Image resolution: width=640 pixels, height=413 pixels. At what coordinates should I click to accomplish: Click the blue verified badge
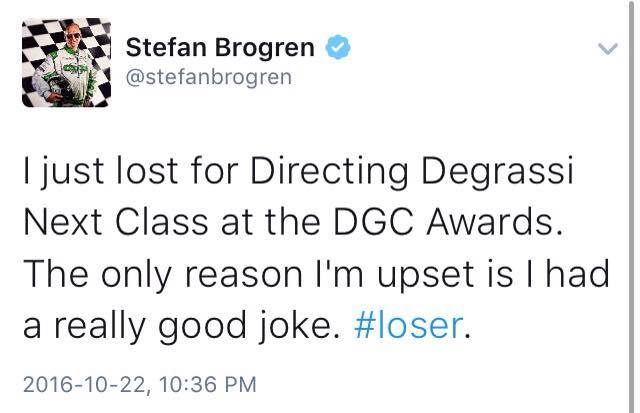pos(337,46)
